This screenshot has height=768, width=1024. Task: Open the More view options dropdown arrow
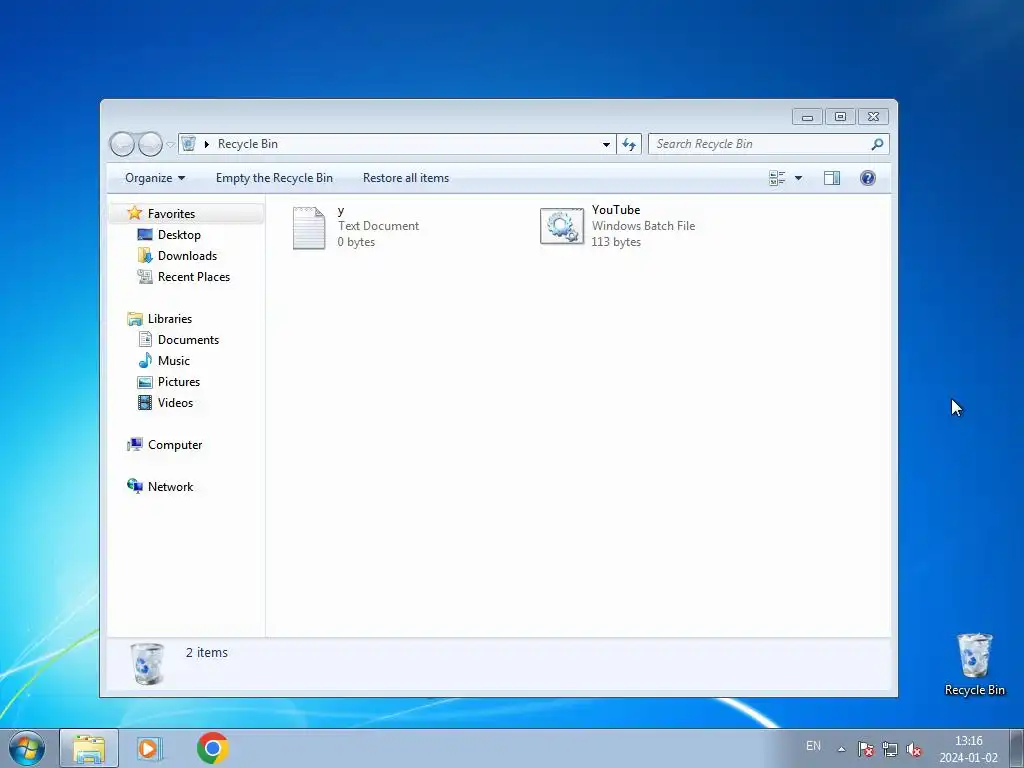[x=798, y=178]
